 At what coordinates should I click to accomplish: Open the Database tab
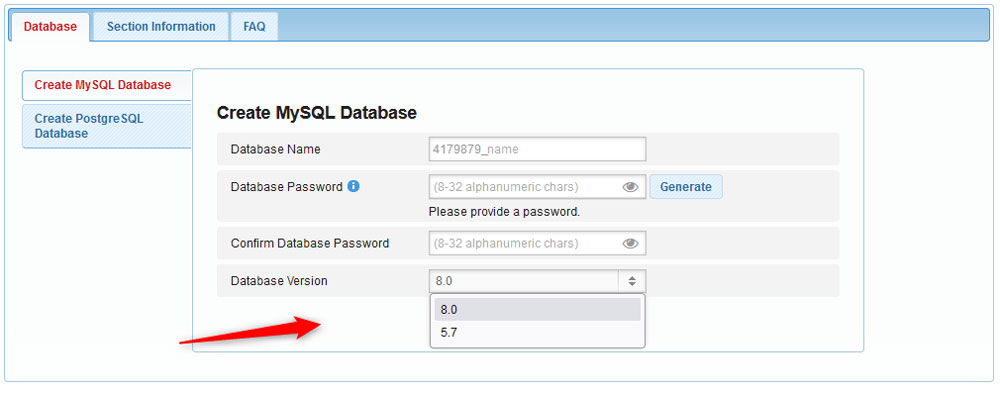(x=50, y=27)
